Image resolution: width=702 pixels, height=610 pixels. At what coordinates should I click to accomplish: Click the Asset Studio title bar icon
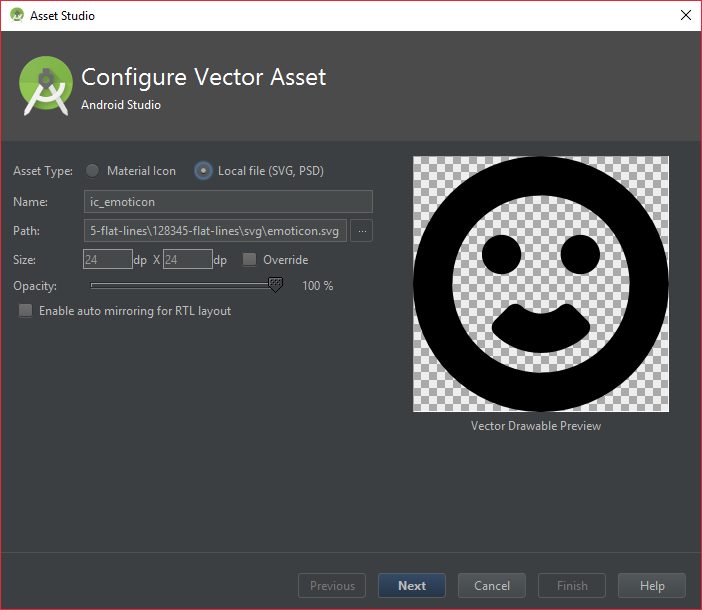click(x=17, y=15)
